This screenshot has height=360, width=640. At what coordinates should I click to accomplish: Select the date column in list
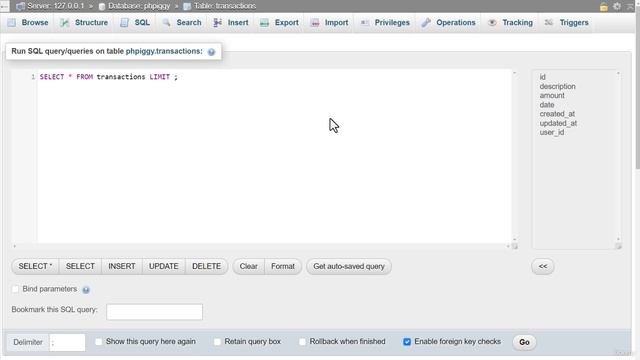pyautogui.click(x=547, y=105)
